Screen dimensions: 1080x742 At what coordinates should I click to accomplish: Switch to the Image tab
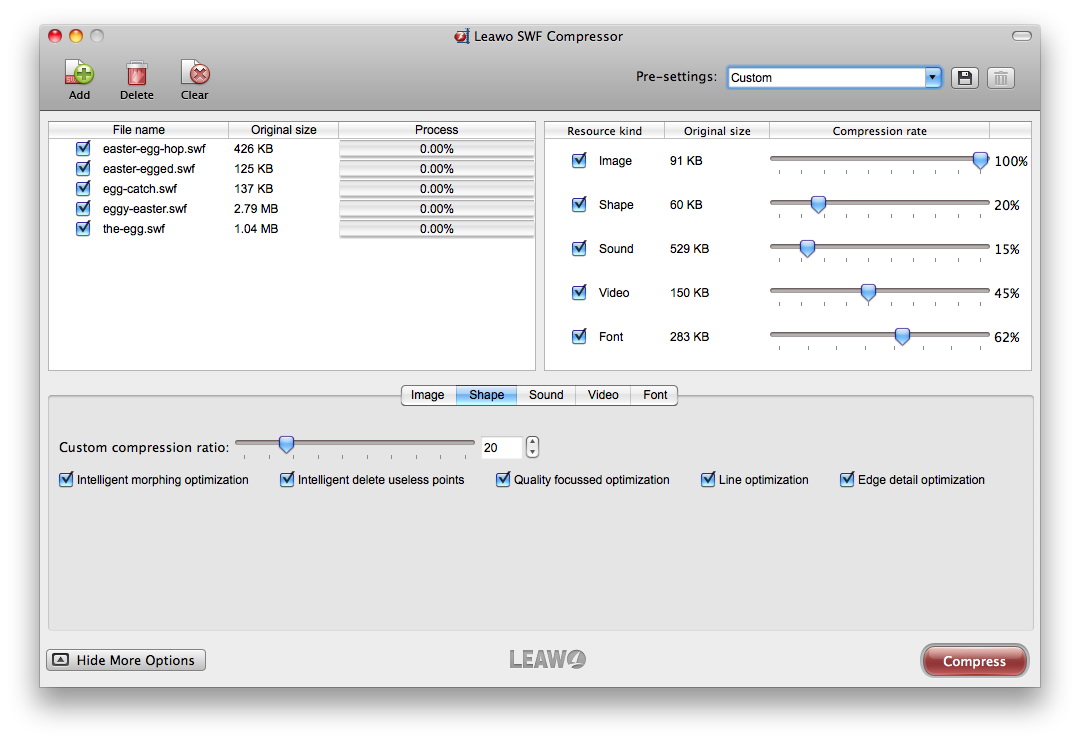(x=428, y=395)
